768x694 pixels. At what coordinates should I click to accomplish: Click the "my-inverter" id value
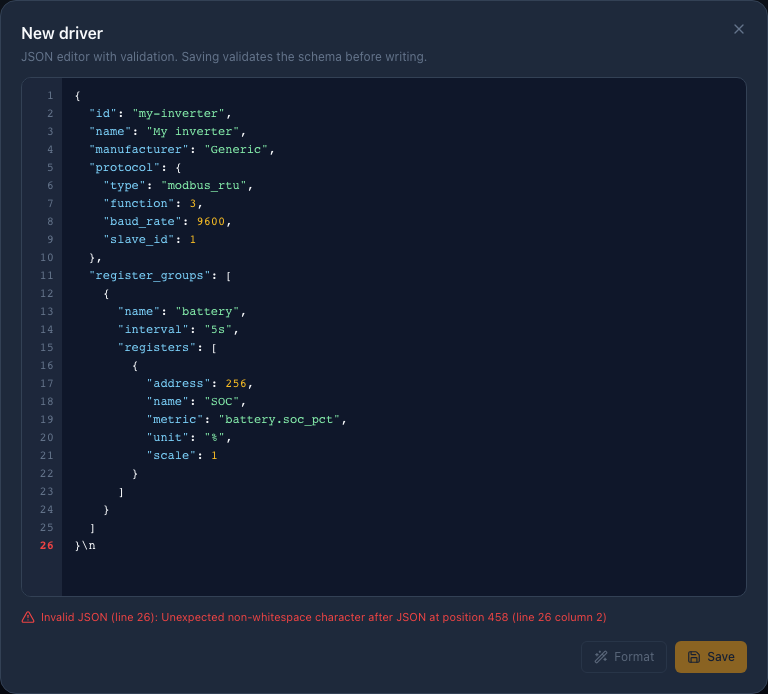178,113
